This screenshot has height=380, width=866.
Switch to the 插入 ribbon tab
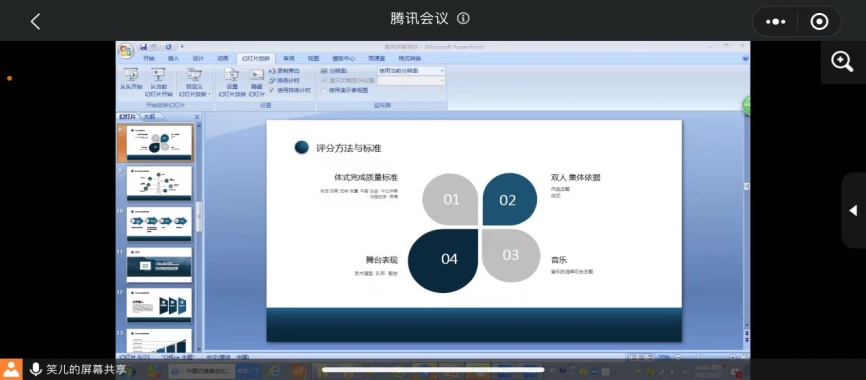(173, 59)
